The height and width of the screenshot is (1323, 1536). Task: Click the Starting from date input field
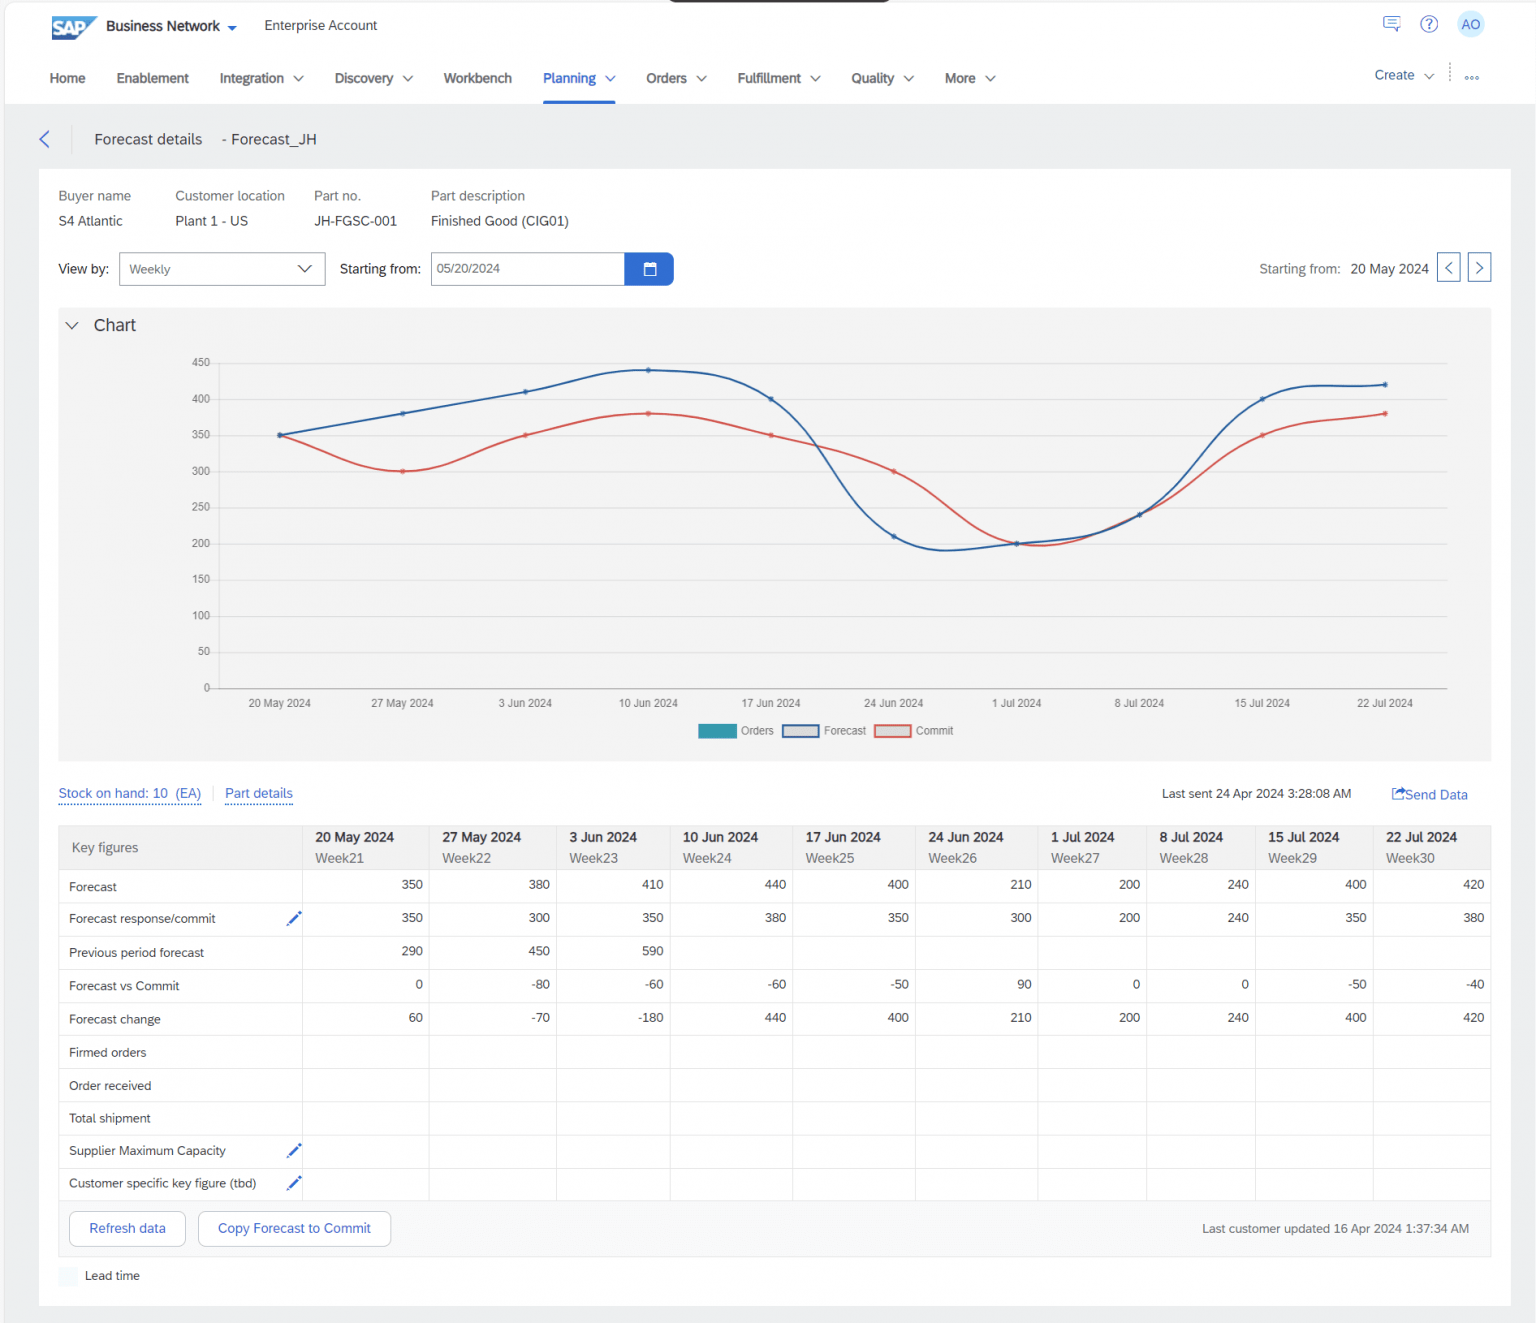pos(527,269)
